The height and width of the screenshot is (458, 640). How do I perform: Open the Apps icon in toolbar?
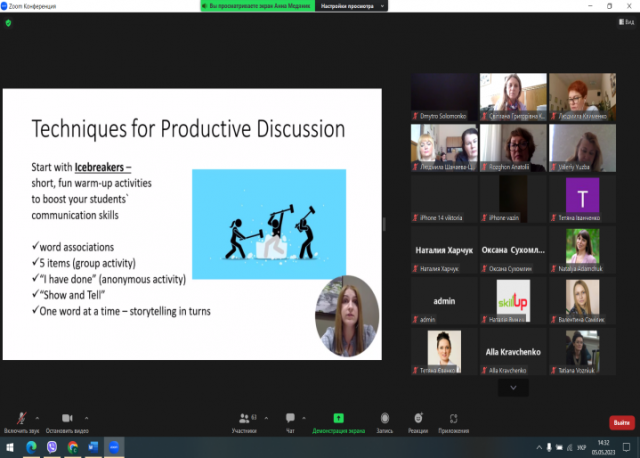tap(455, 418)
